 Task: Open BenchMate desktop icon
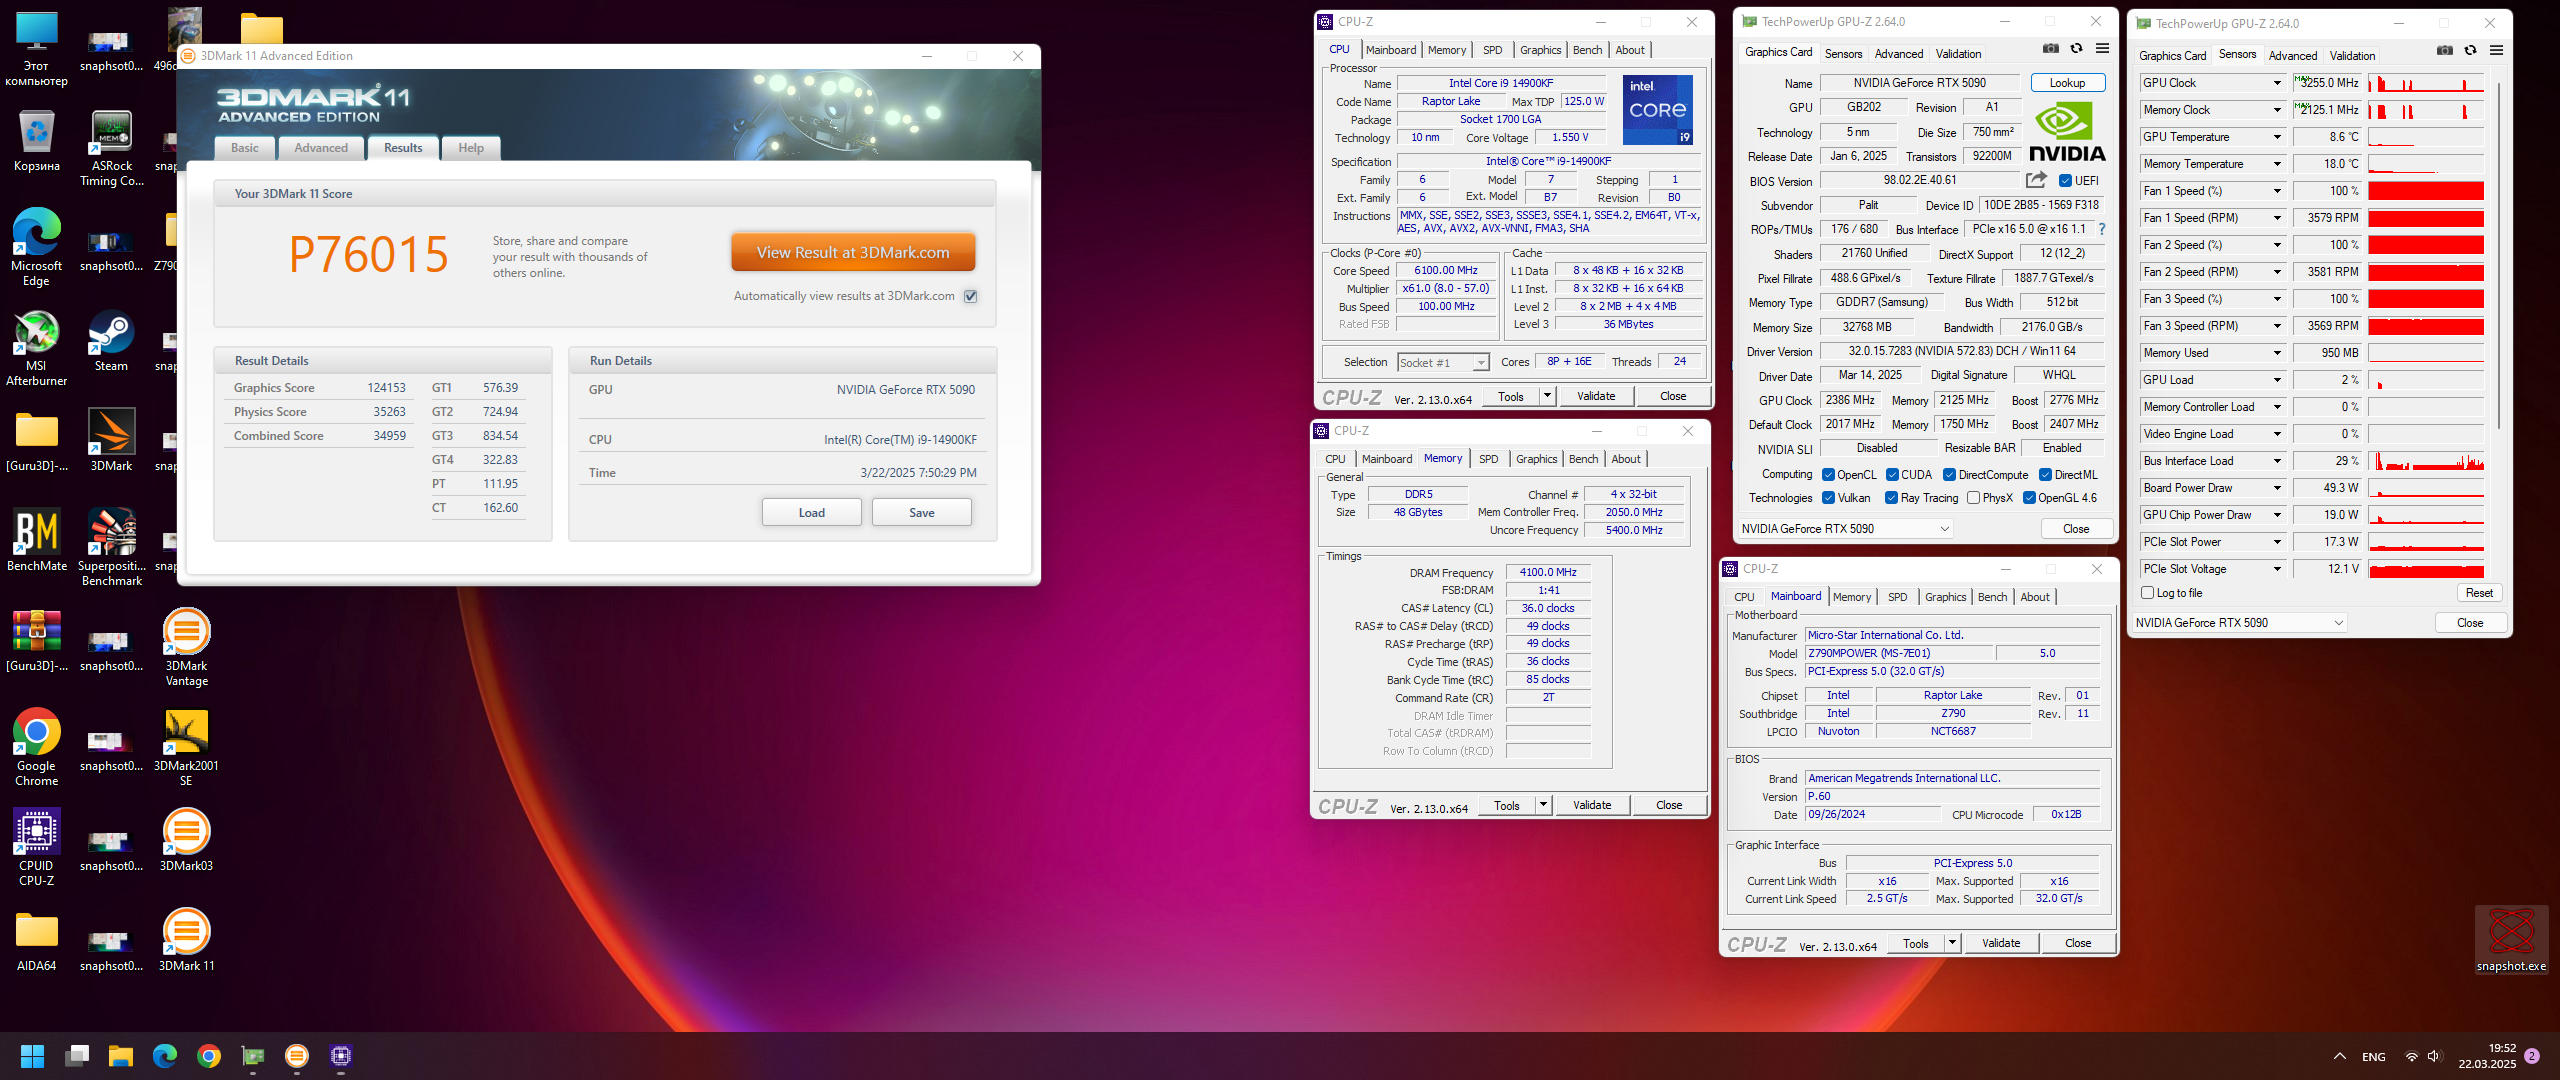pyautogui.click(x=37, y=541)
